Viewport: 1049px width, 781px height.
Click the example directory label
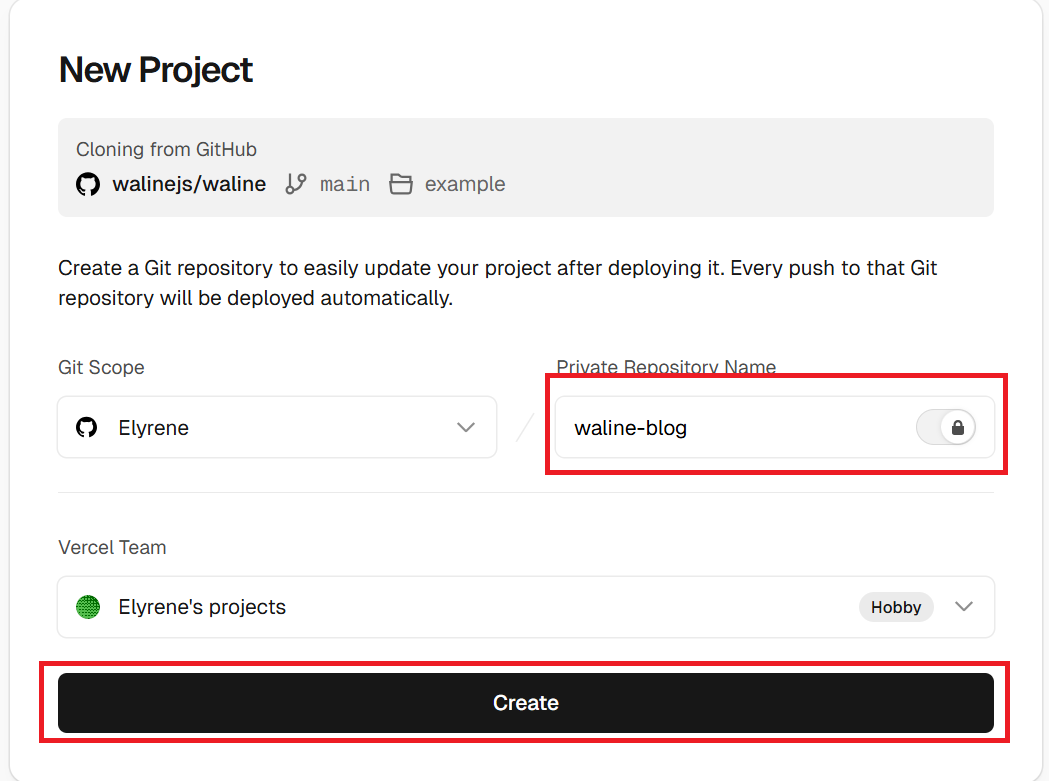pos(465,184)
